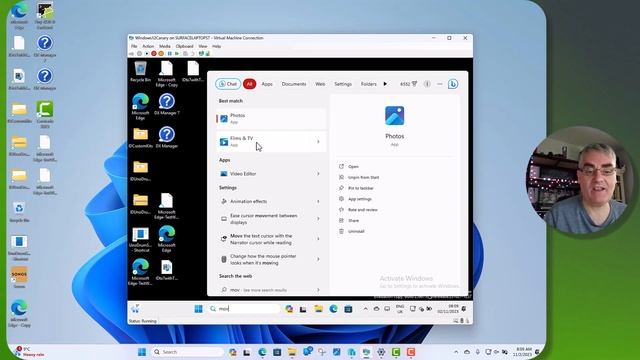Image resolution: width=640 pixels, height=360 pixels.
Task: Open Snipping Tool icon on host taskbar
Action: [x=322, y=352]
